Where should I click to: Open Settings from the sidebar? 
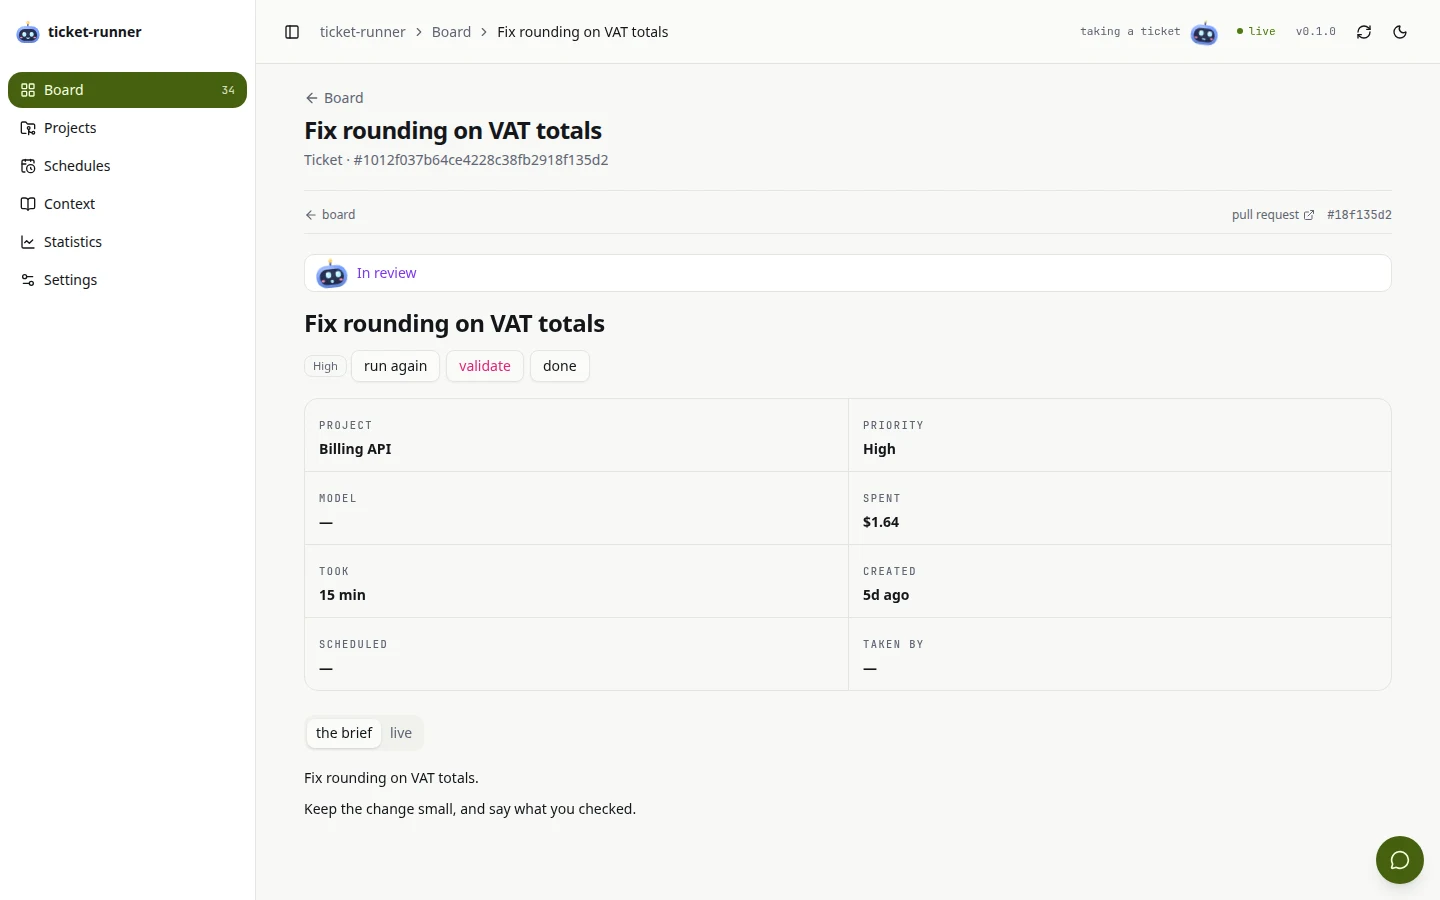click(127, 280)
